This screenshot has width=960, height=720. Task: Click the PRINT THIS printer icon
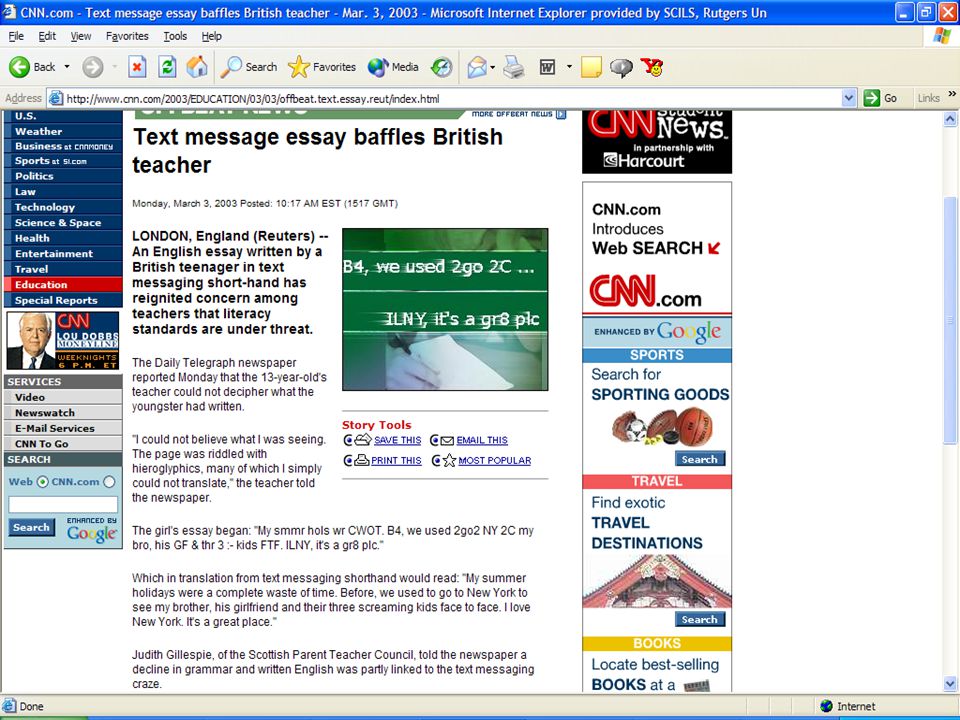362,460
